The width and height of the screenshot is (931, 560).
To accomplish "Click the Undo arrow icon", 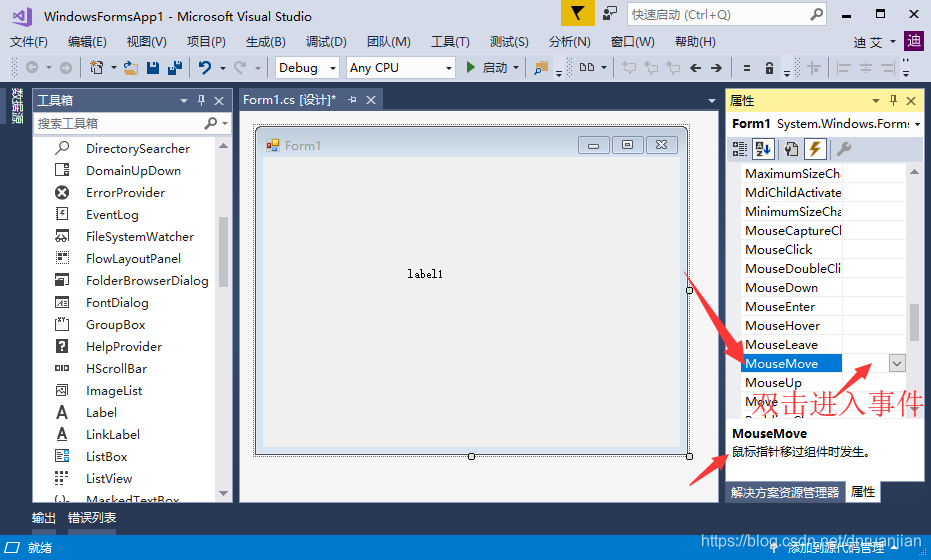I will 205,68.
